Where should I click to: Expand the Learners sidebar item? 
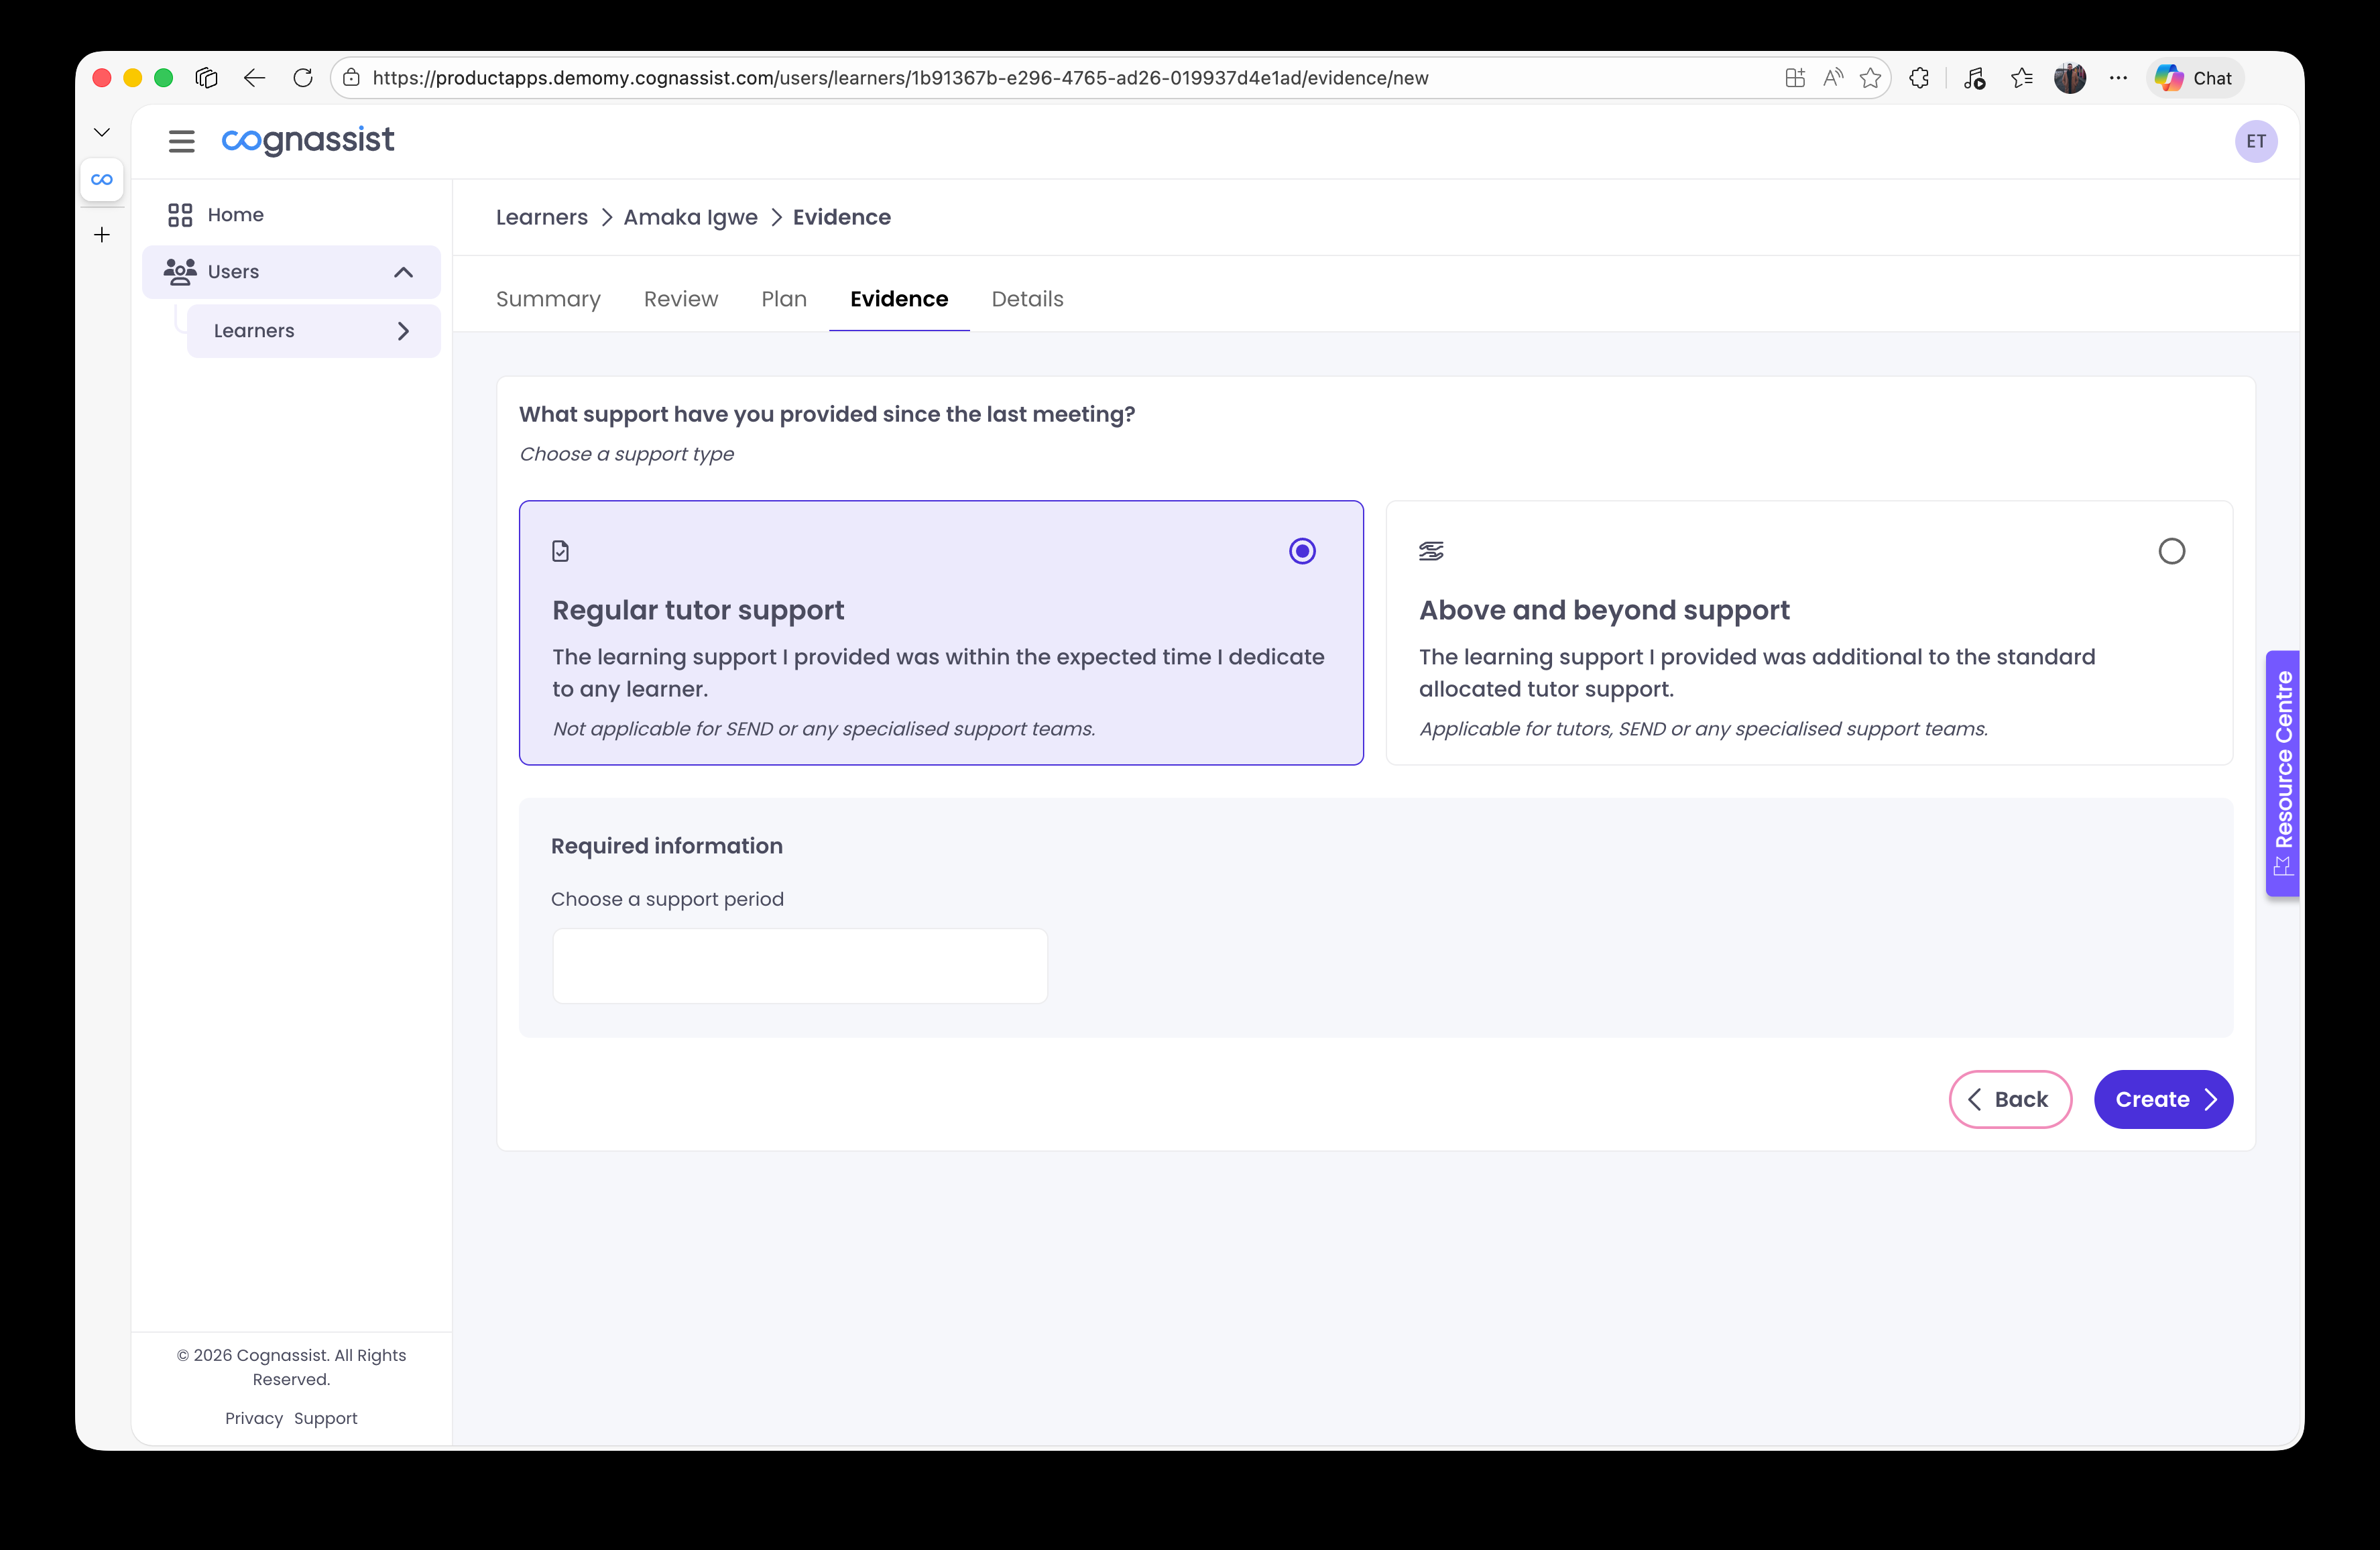[404, 330]
